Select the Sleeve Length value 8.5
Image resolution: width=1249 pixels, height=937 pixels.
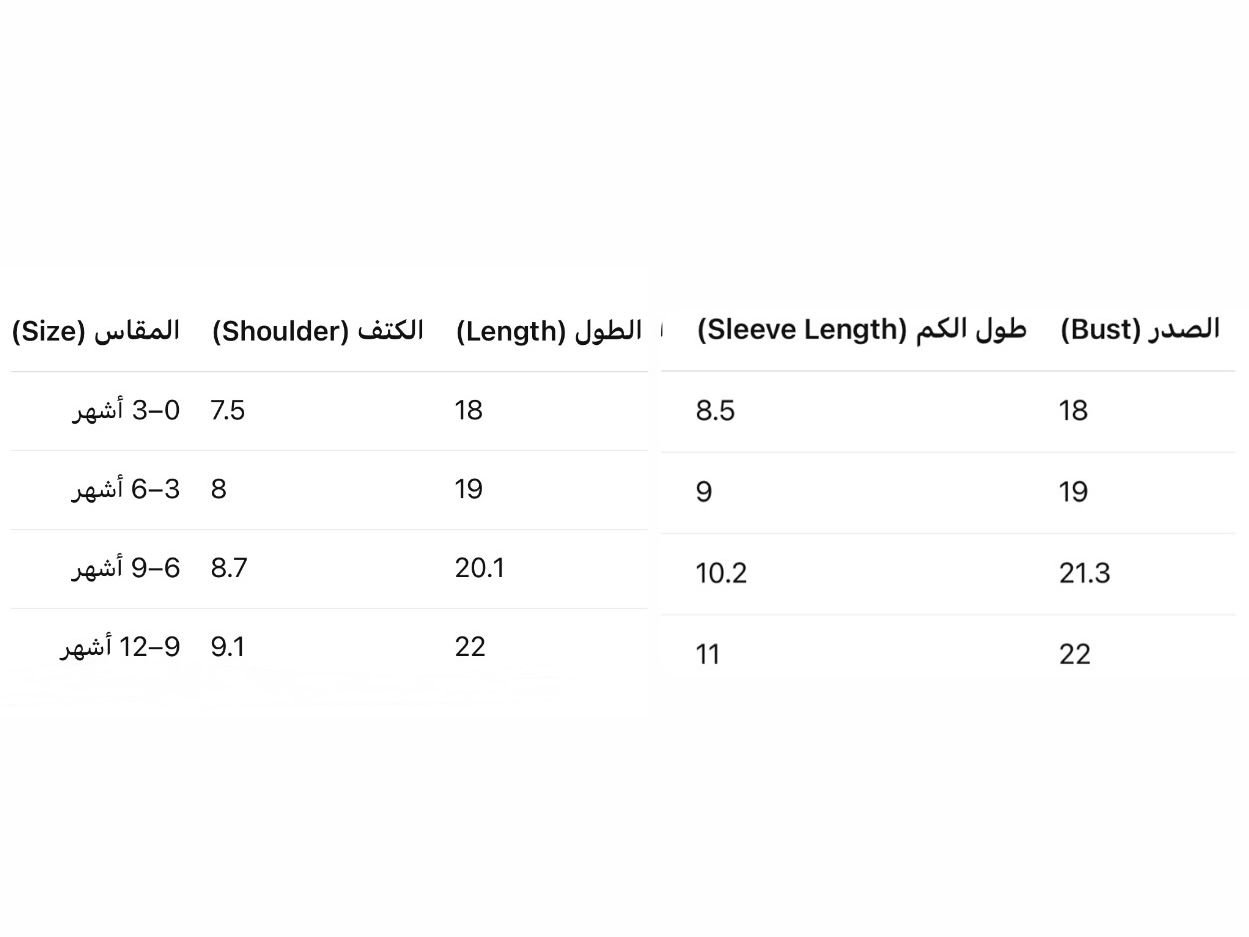[716, 411]
